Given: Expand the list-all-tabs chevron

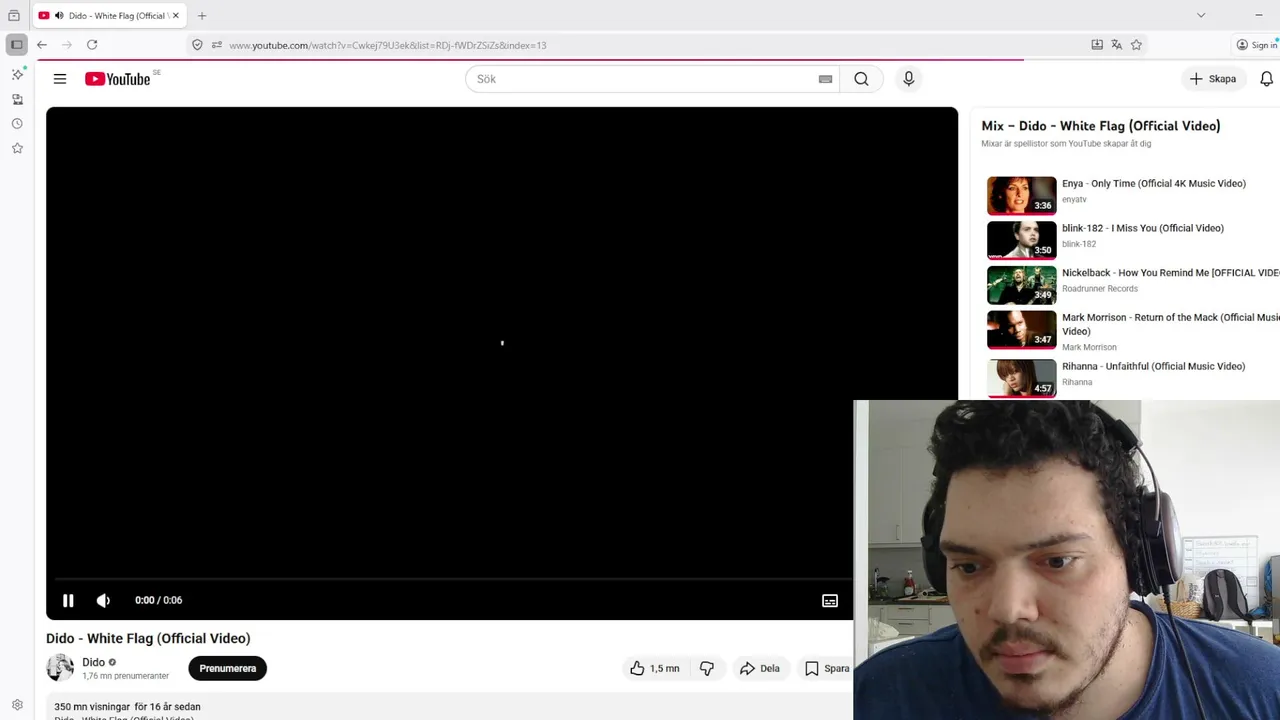Looking at the screenshot, I should click(1201, 15).
